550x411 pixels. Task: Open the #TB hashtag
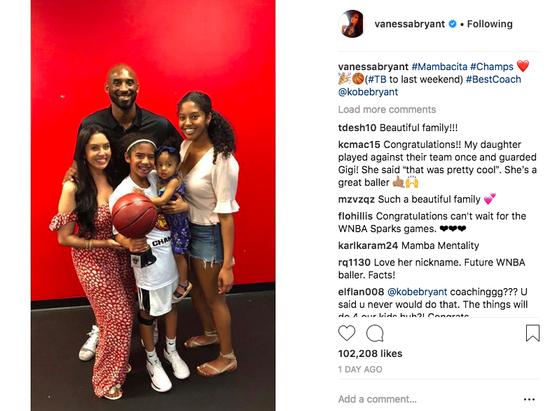(x=377, y=79)
